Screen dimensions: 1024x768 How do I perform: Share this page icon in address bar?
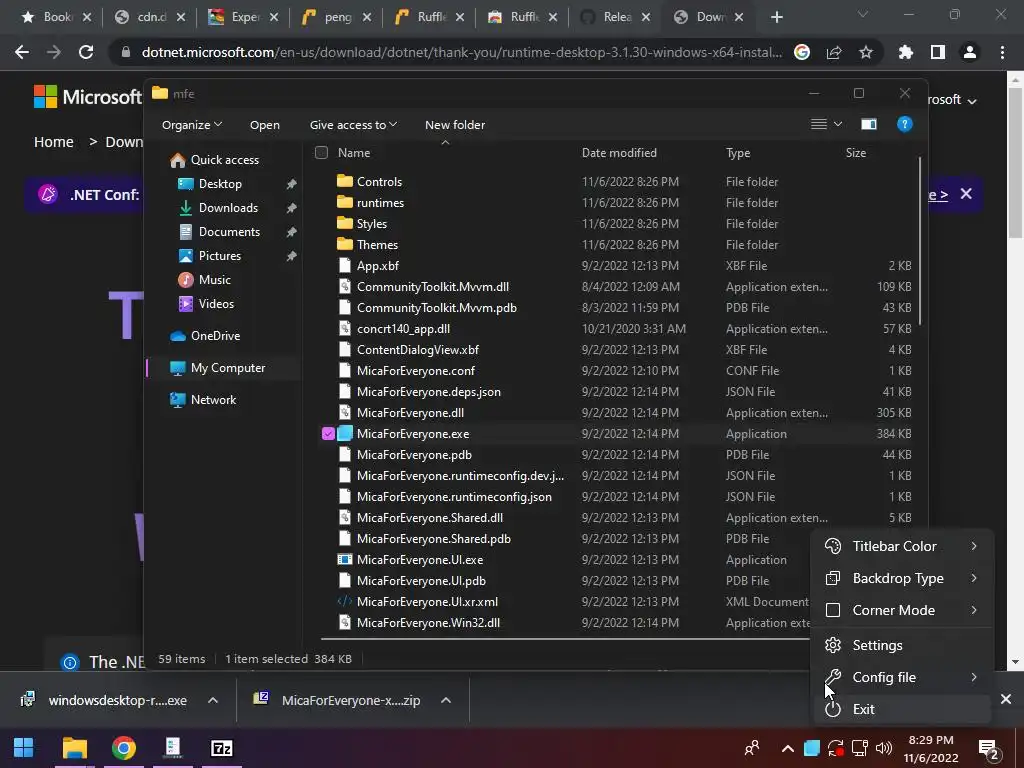834,52
